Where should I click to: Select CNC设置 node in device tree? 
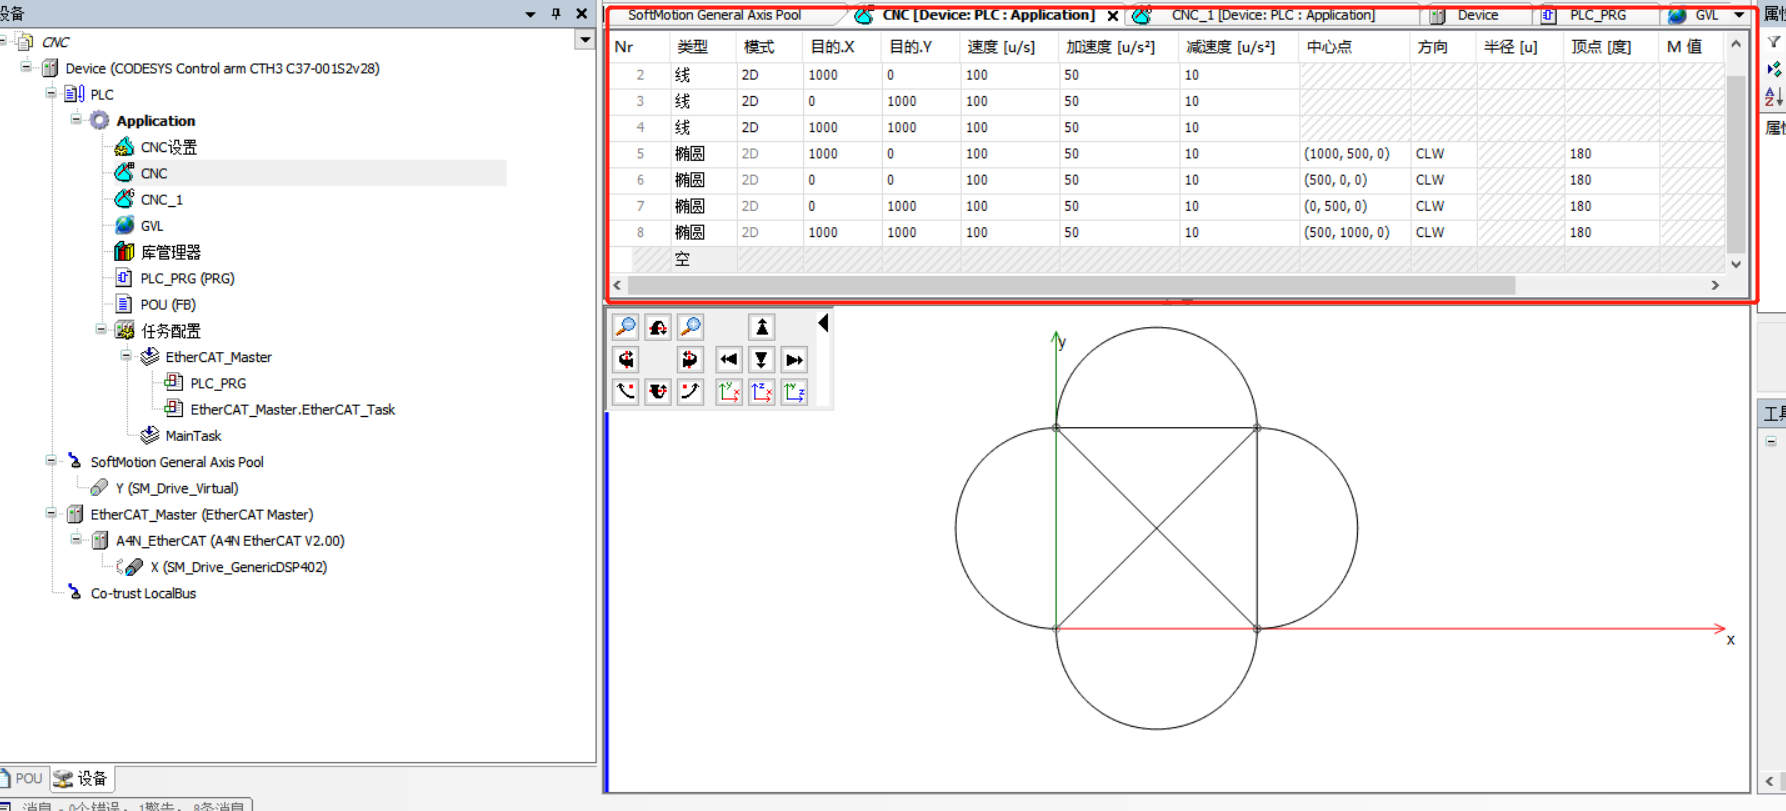pyautogui.click(x=168, y=147)
